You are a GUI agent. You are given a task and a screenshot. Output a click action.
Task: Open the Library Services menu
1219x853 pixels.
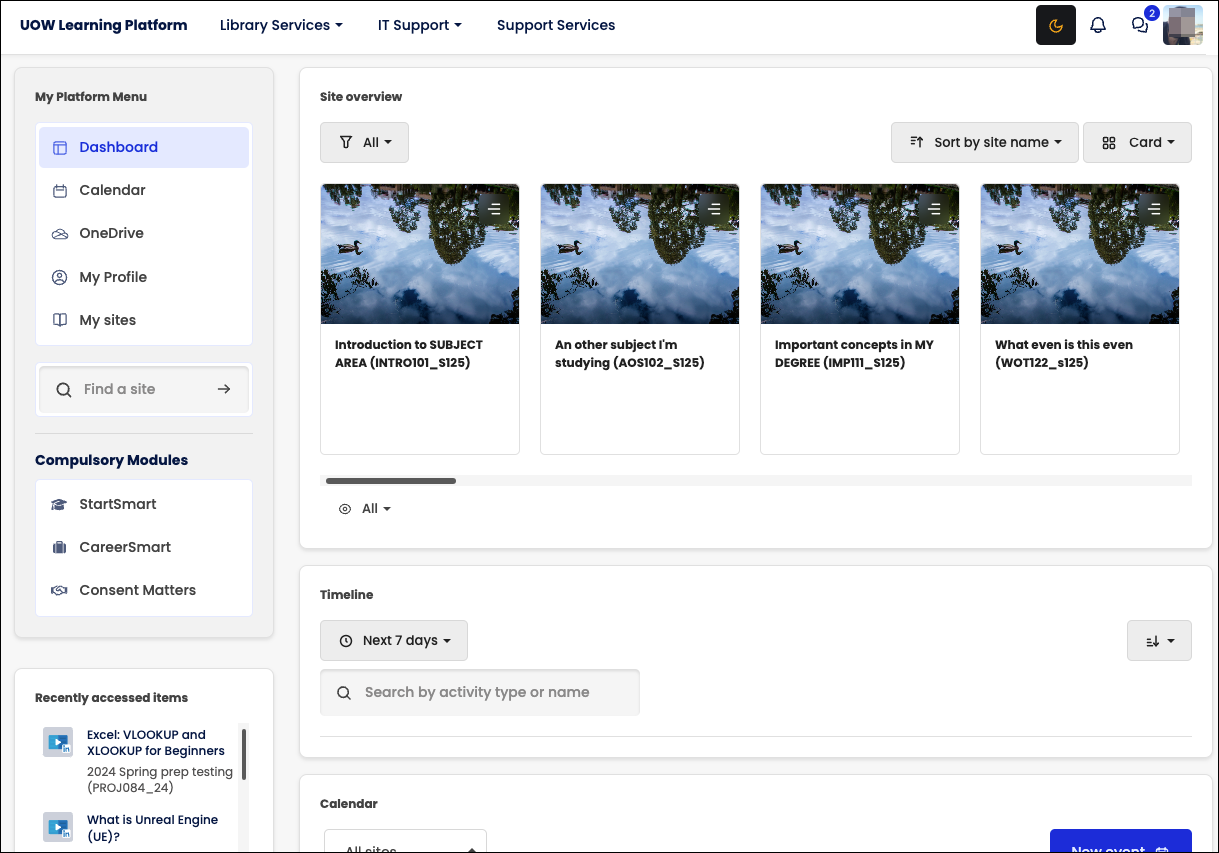click(281, 25)
